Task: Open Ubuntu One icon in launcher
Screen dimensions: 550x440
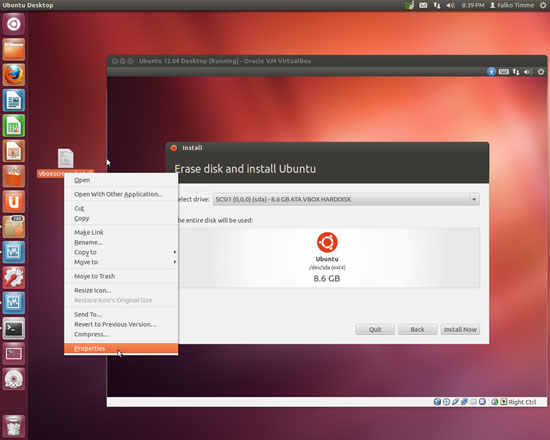Action: (14, 201)
